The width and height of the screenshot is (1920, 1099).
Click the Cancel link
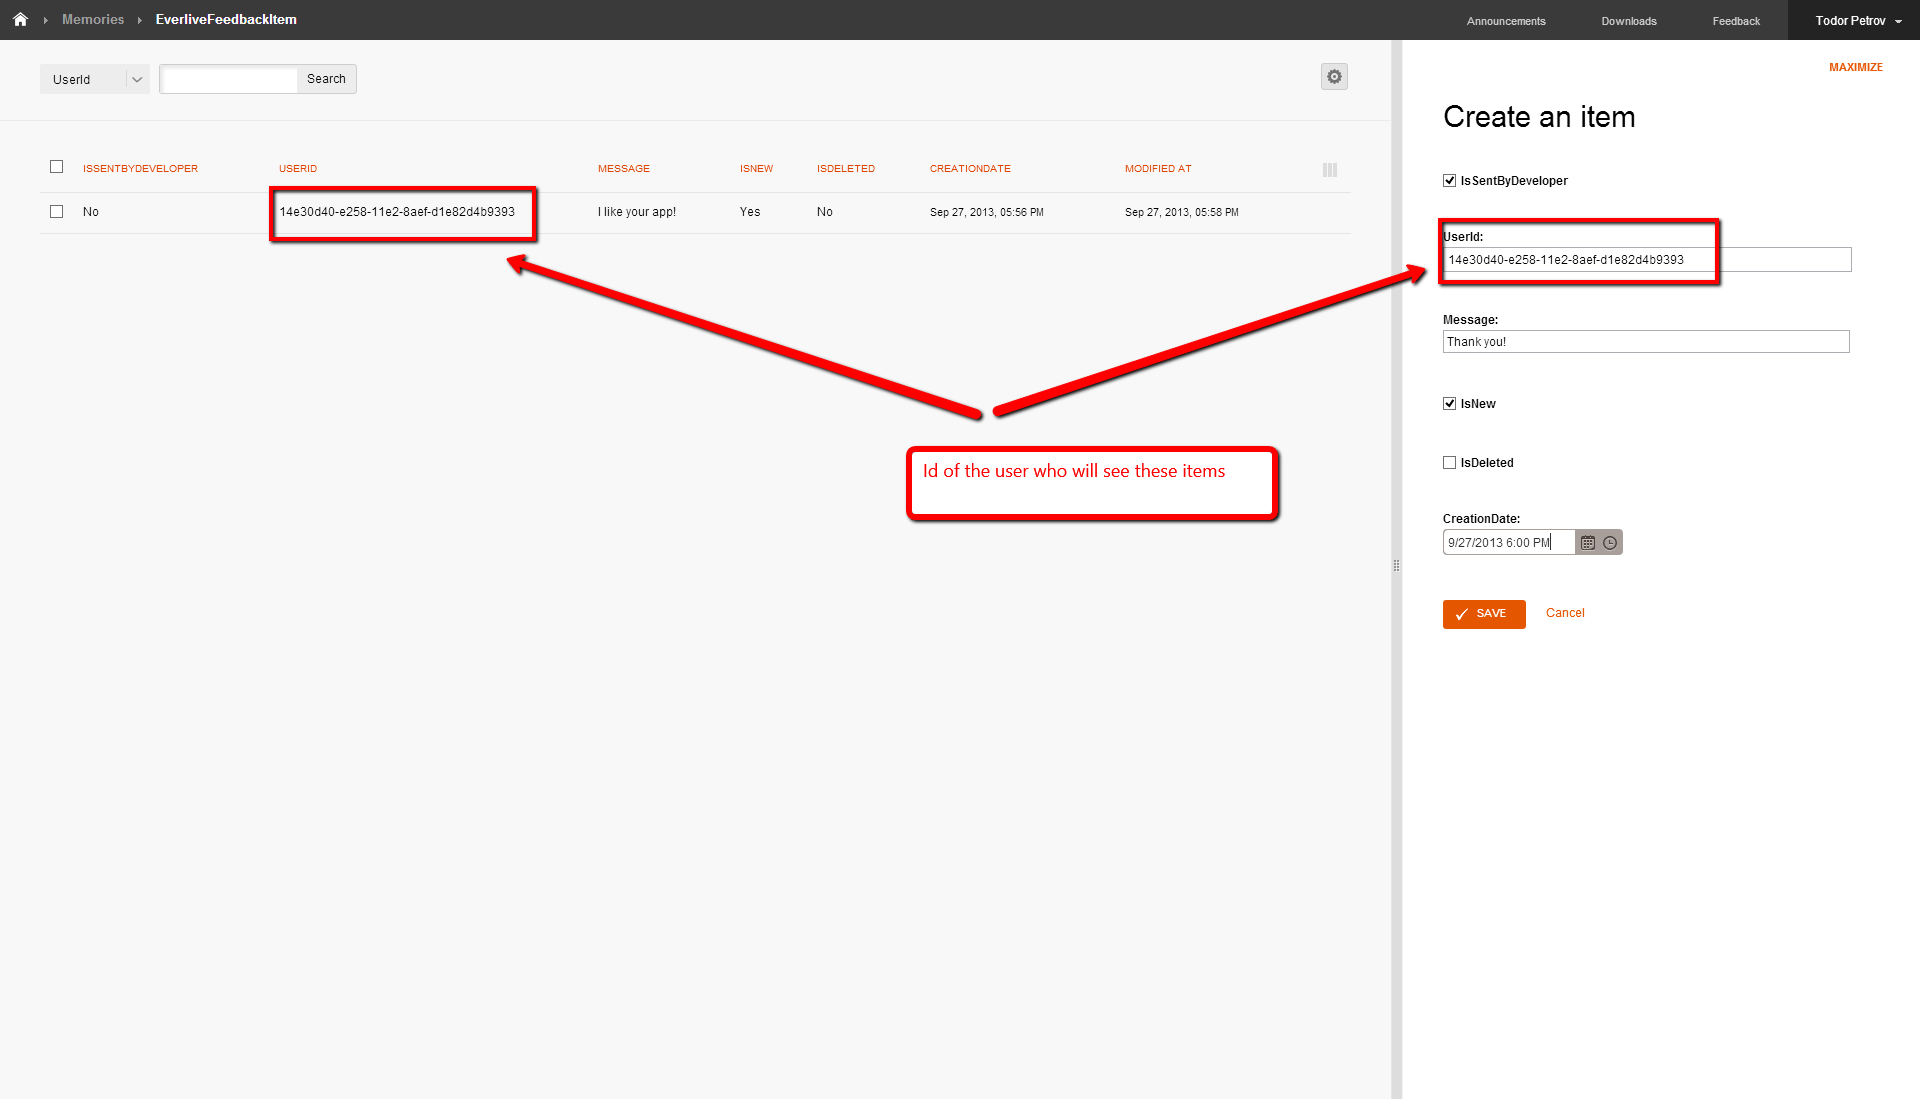coord(1565,613)
